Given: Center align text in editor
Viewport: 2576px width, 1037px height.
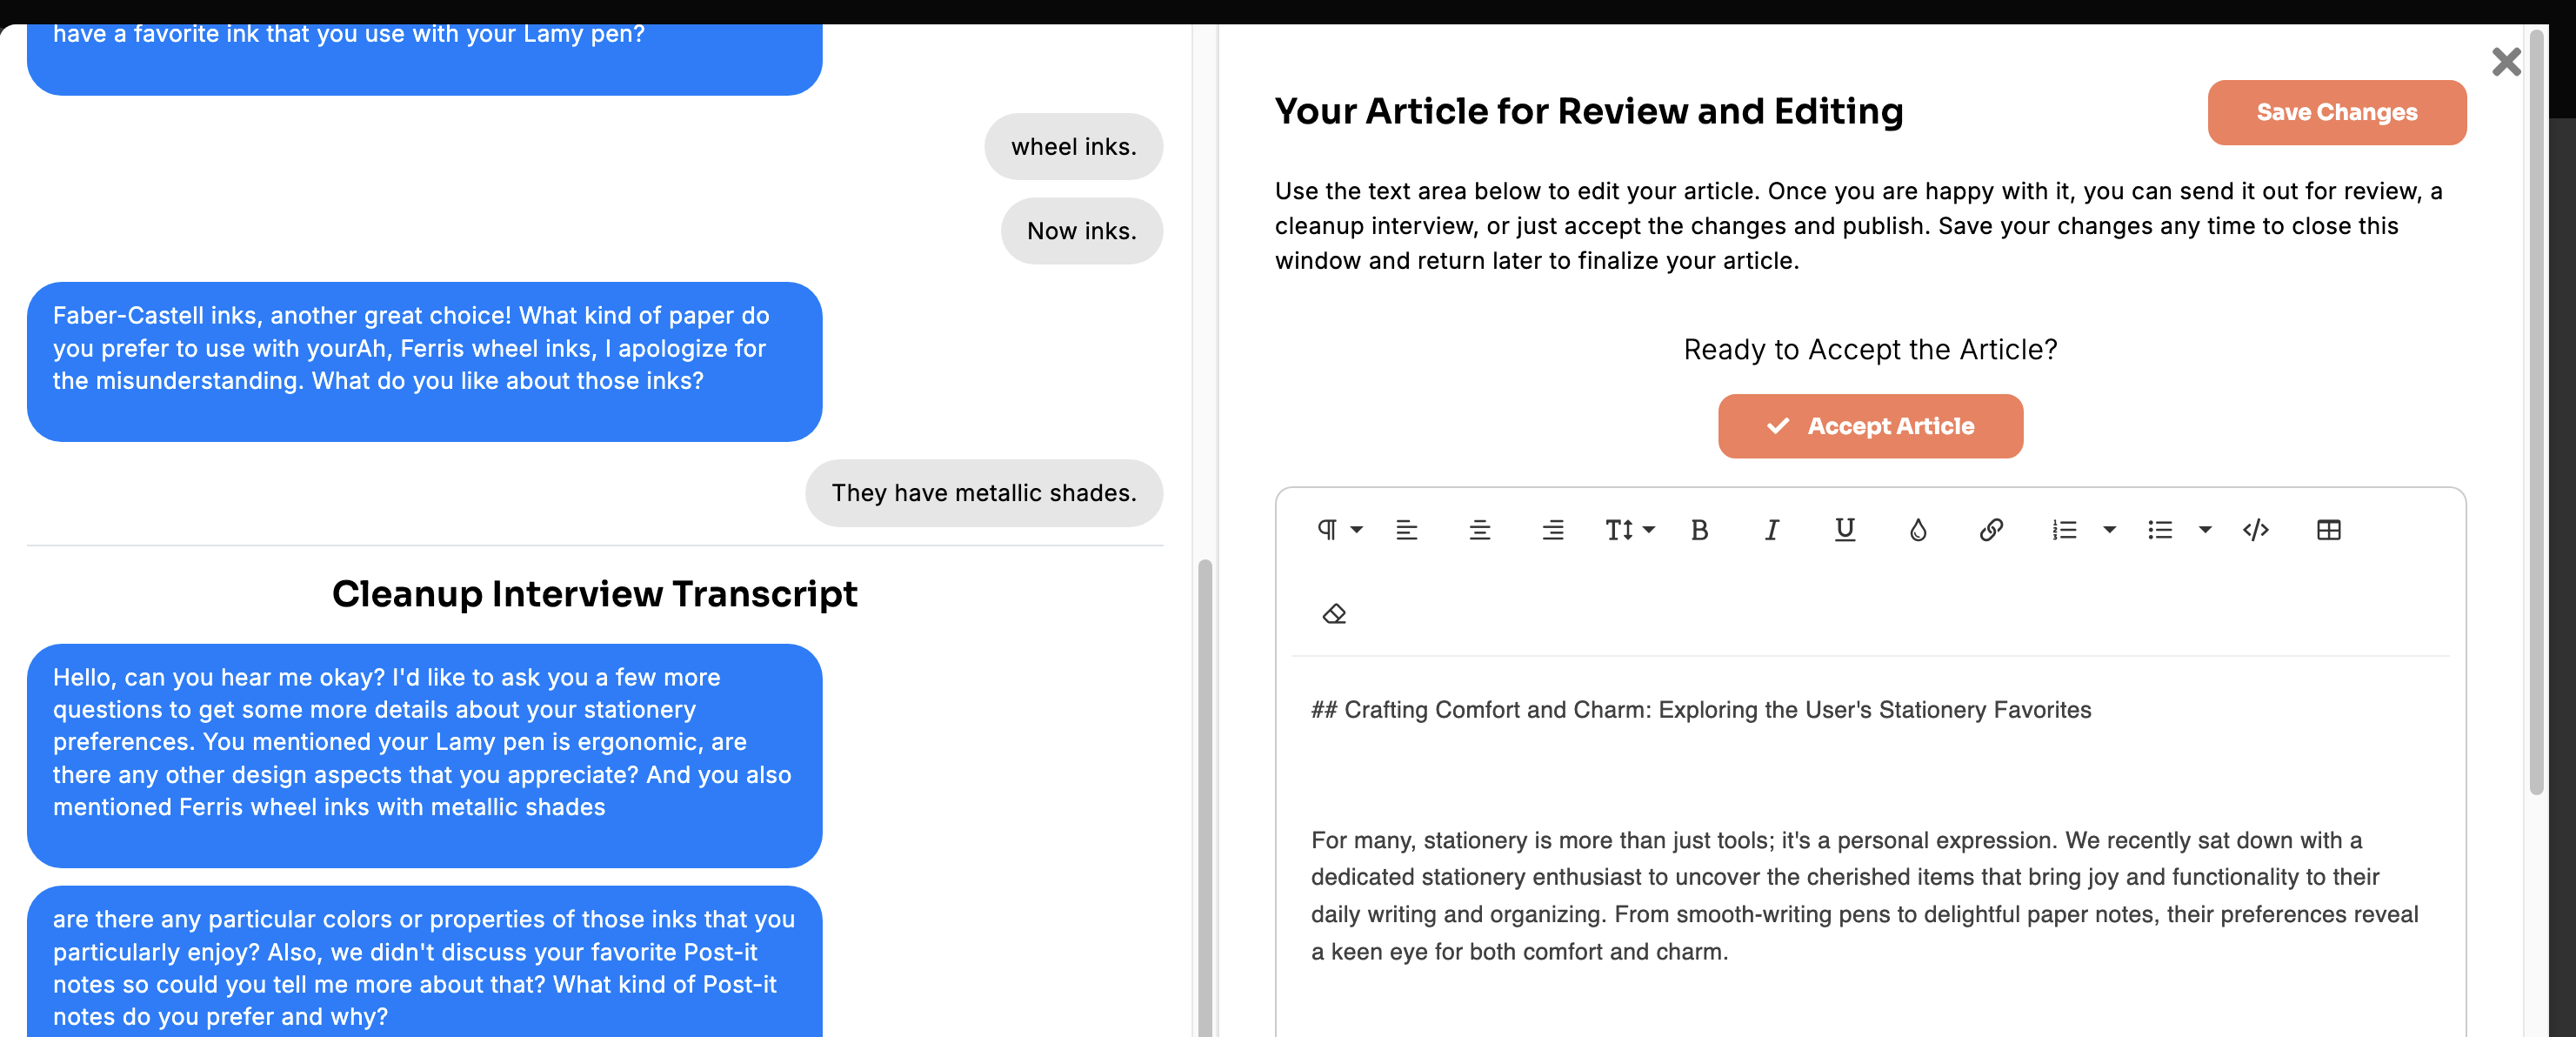Looking at the screenshot, I should [1480, 530].
